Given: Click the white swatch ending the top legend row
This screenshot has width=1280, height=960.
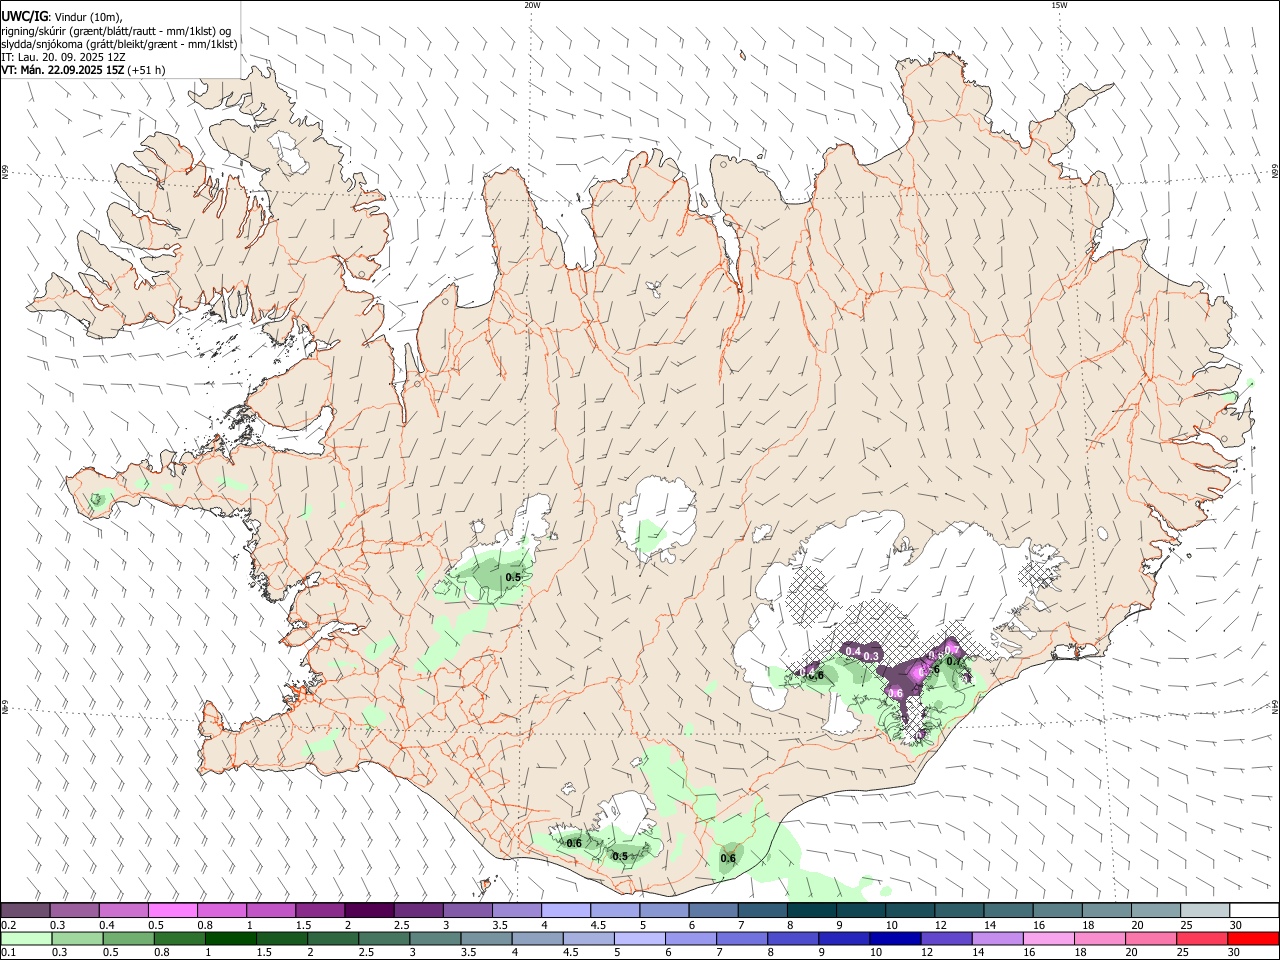Looking at the screenshot, I should click(x=1254, y=911).
